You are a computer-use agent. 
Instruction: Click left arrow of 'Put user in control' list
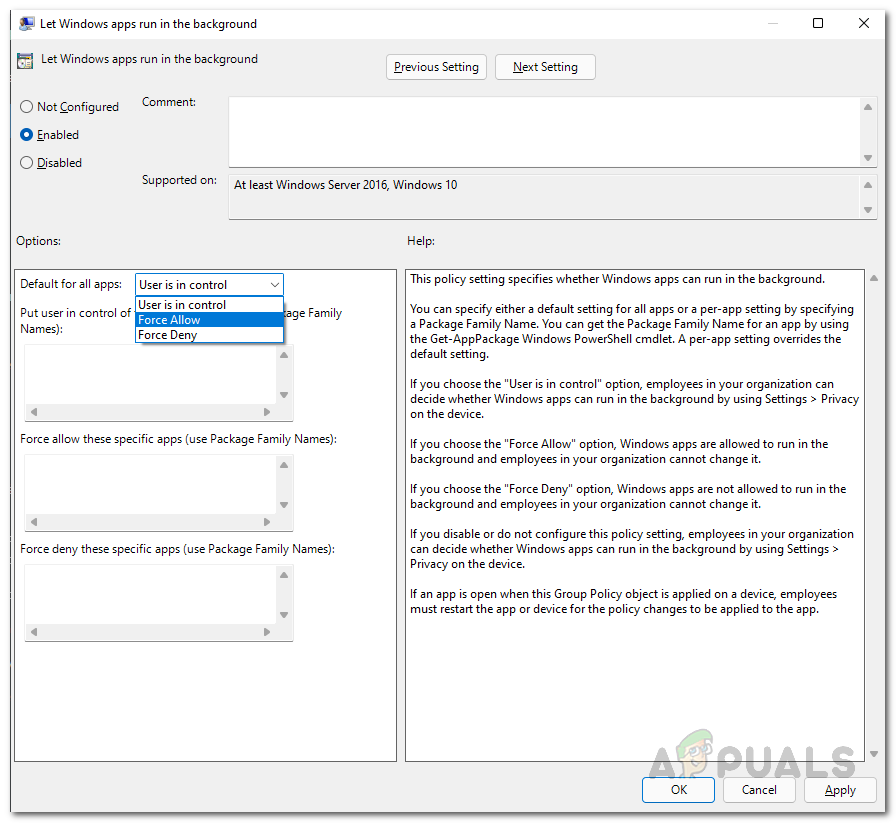tap(34, 412)
